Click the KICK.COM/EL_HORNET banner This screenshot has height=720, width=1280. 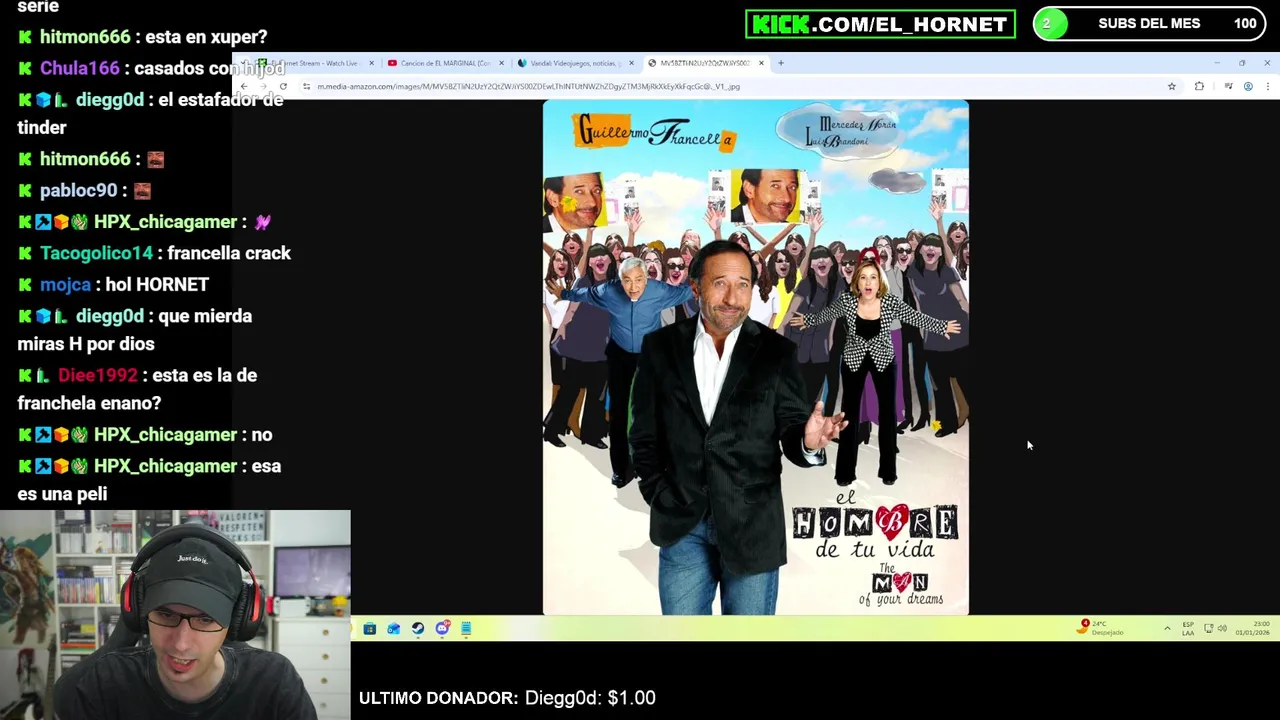(x=880, y=24)
